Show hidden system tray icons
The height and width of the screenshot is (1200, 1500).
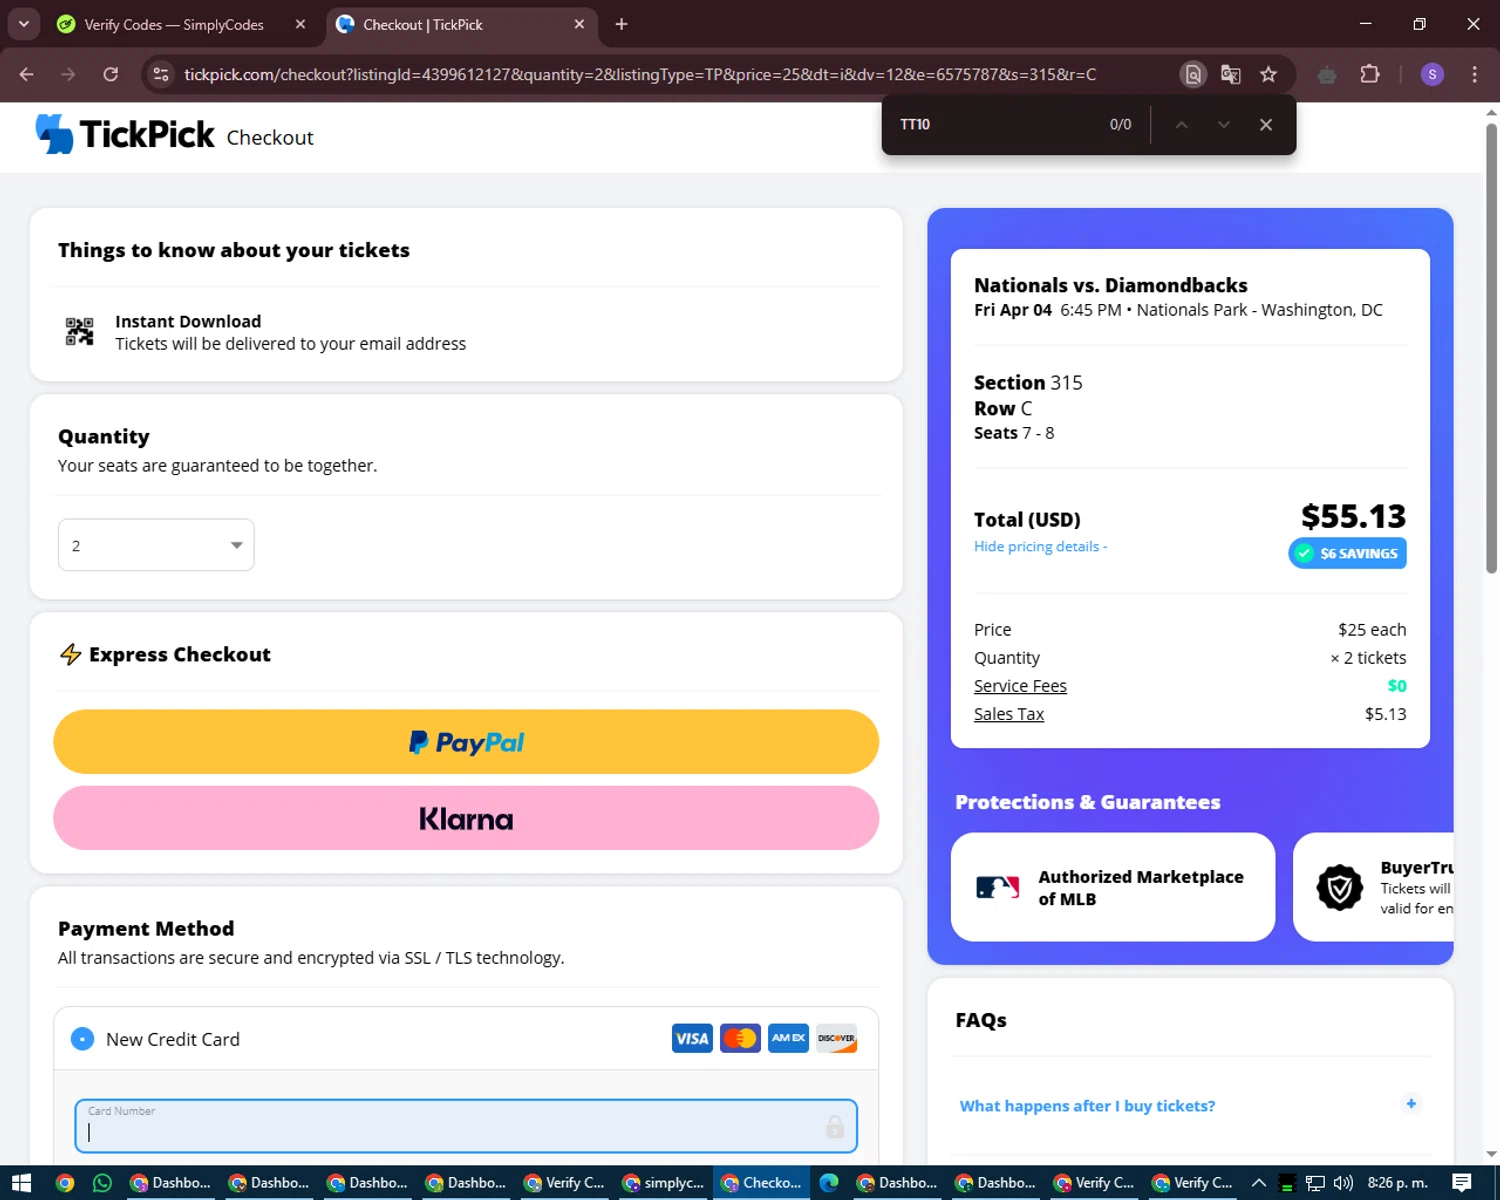point(1259,1183)
